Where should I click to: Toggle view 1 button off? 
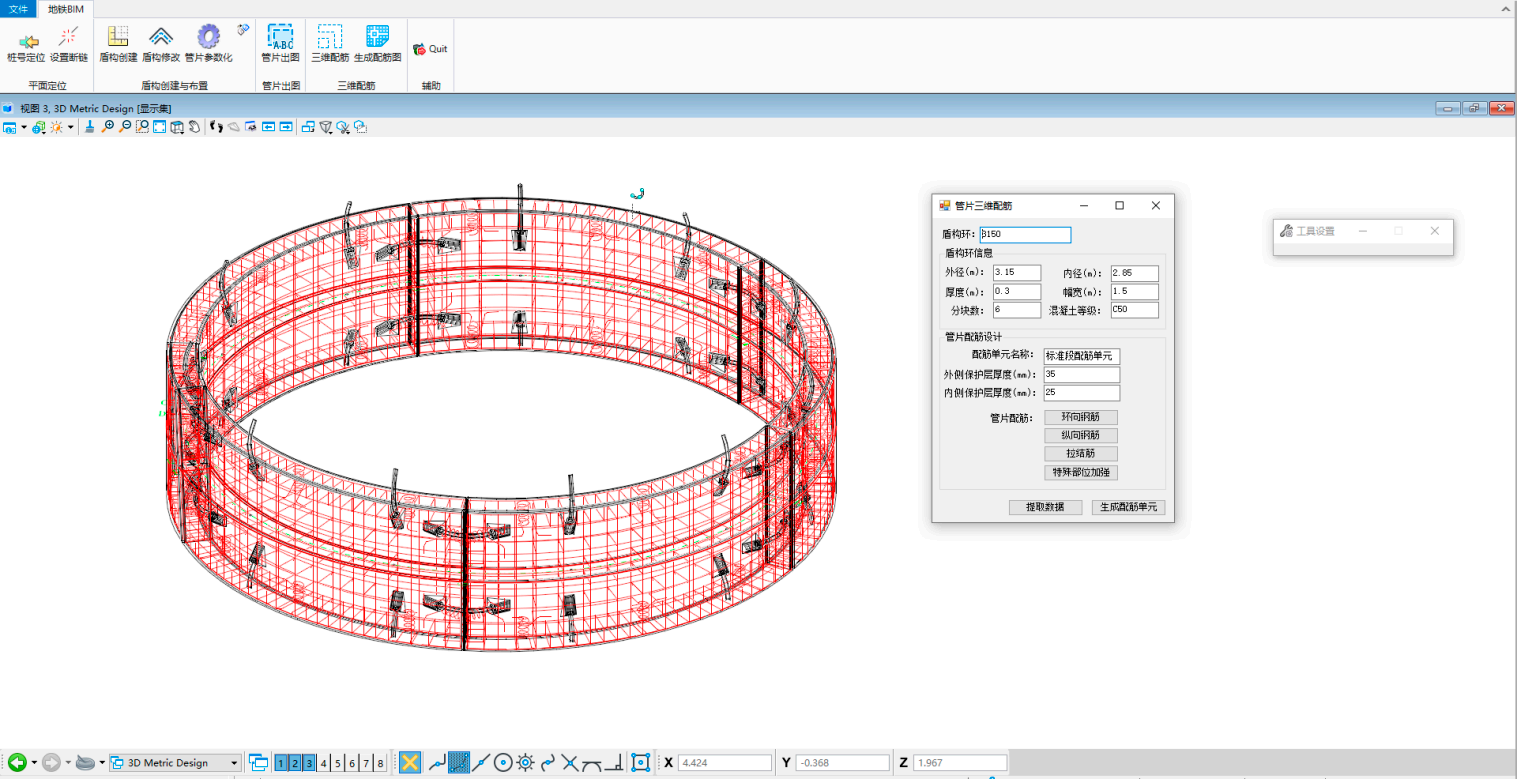[x=282, y=763]
